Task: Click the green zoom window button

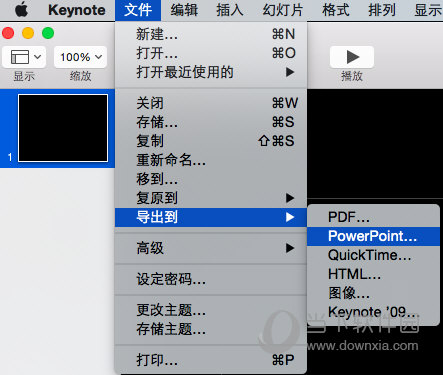Action: [x=48, y=33]
